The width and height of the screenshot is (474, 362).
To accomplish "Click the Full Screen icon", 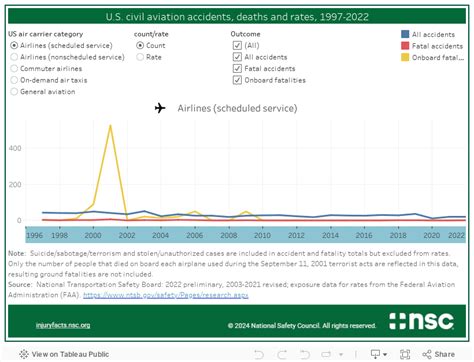I will (x=405, y=354).
